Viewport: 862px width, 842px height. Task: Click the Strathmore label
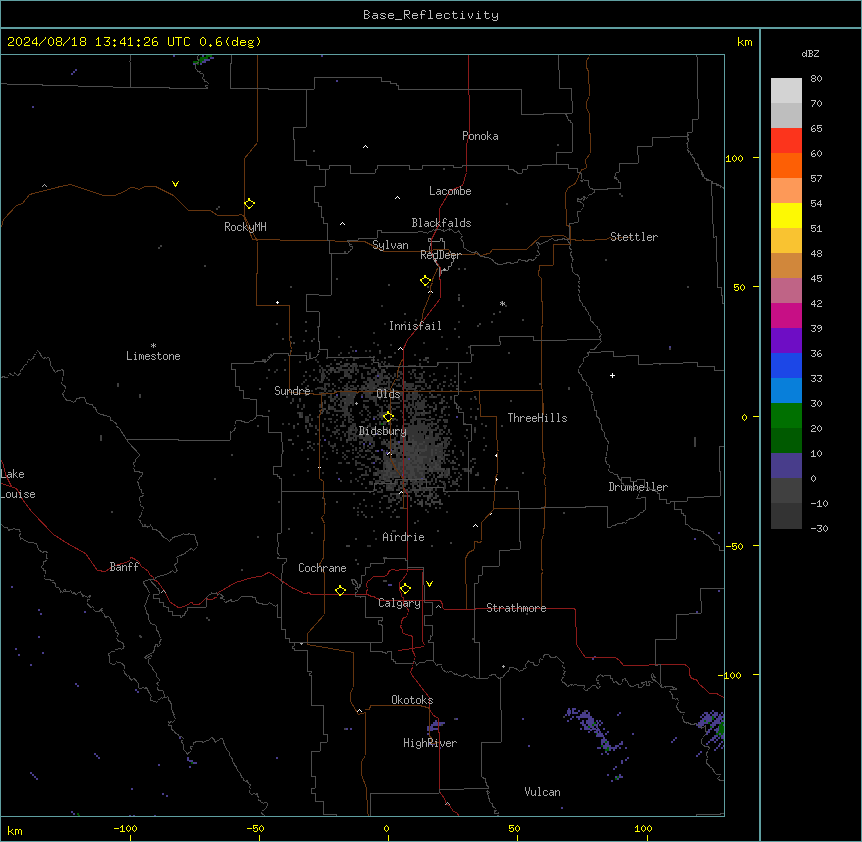point(516,608)
